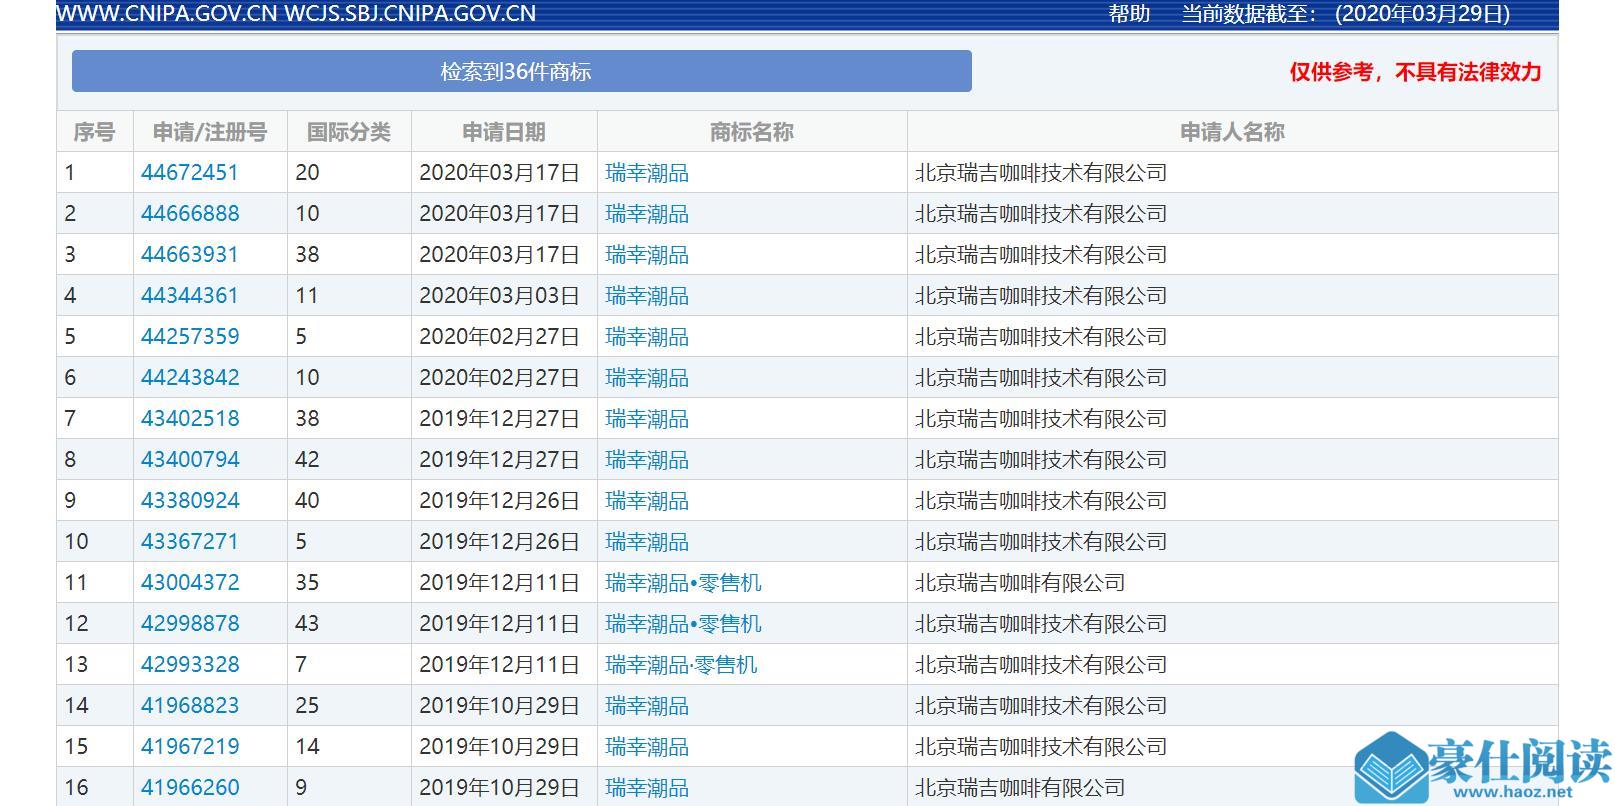Open registration number 41966260
This screenshot has height=806, width=1615.
[x=190, y=788]
